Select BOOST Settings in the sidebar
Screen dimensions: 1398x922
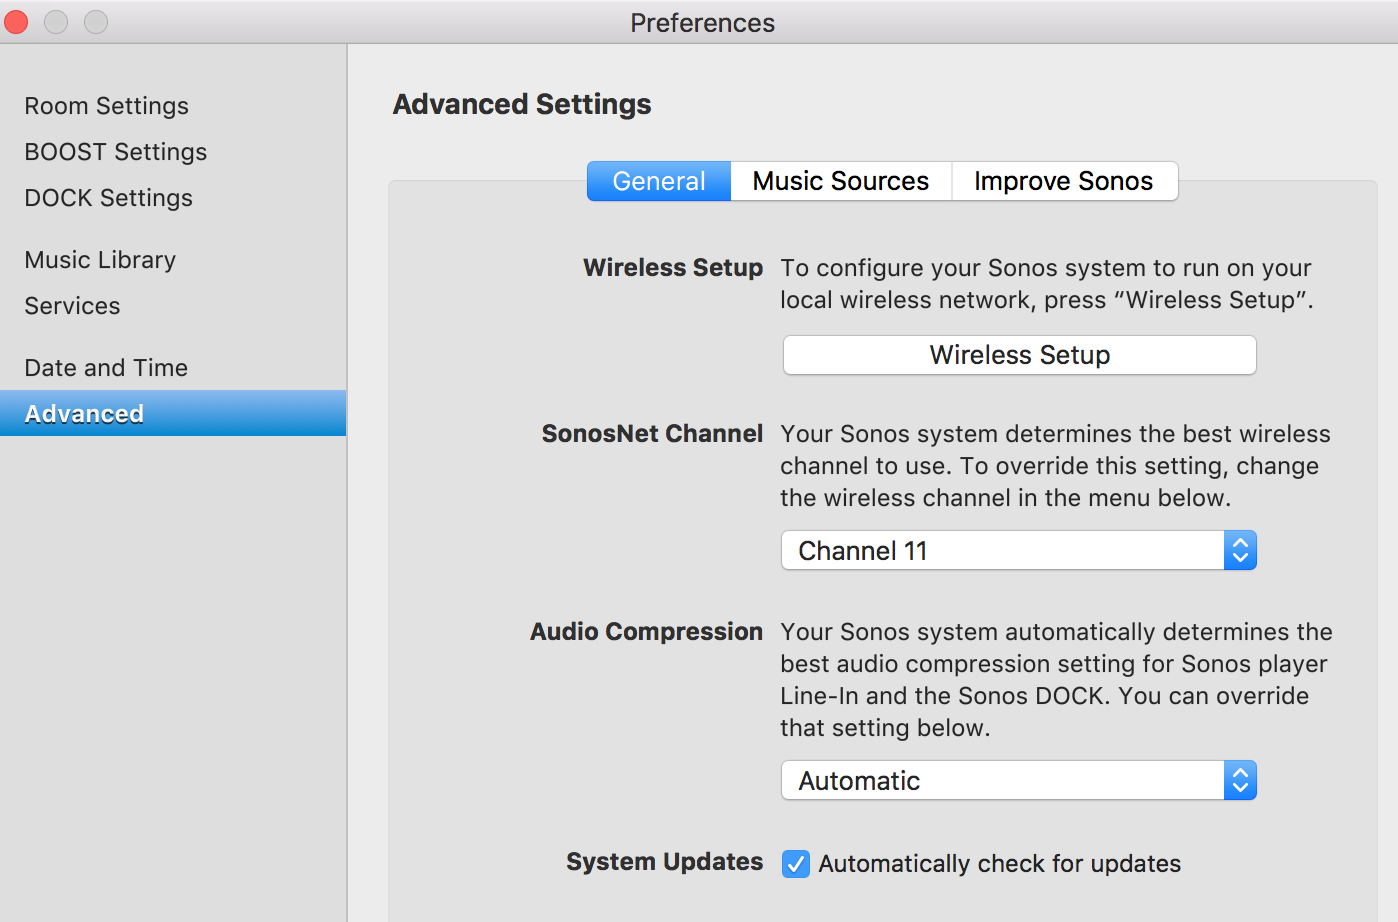[x=116, y=152]
